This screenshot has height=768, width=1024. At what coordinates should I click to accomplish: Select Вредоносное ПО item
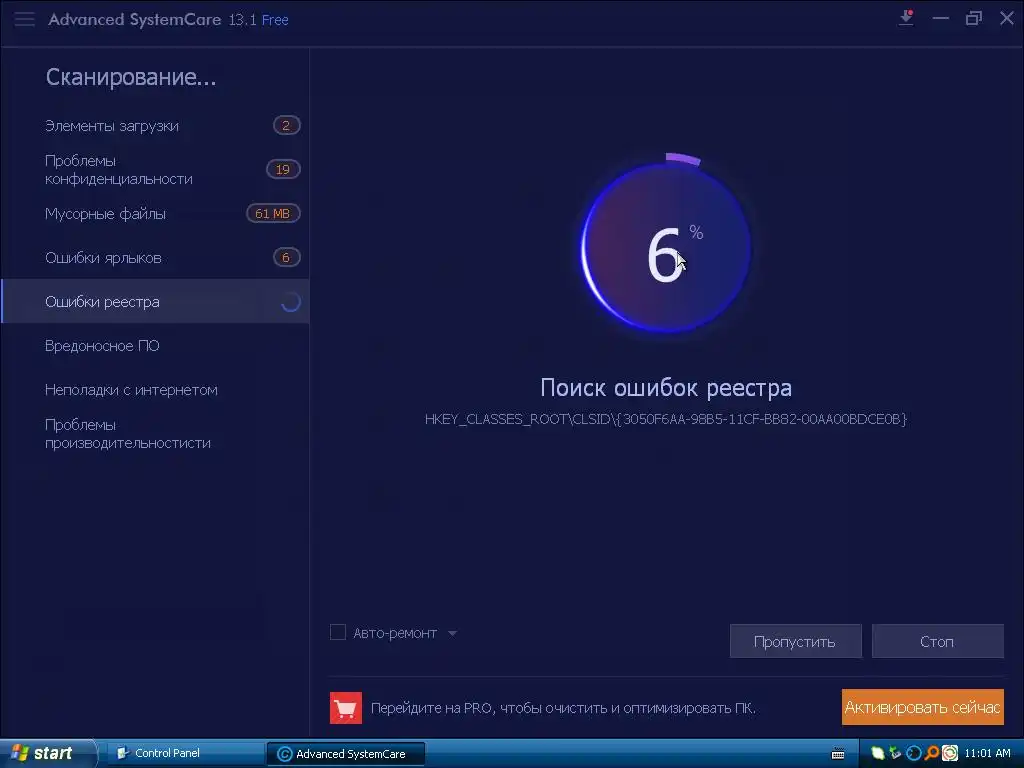coord(155,345)
